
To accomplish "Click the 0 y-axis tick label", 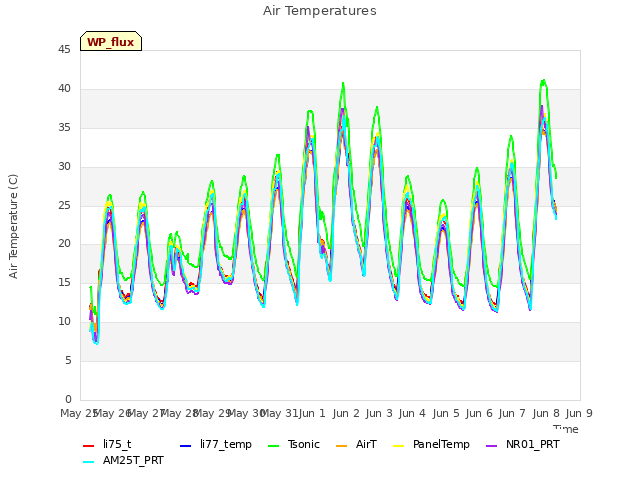I will click(x=68, y=399).
